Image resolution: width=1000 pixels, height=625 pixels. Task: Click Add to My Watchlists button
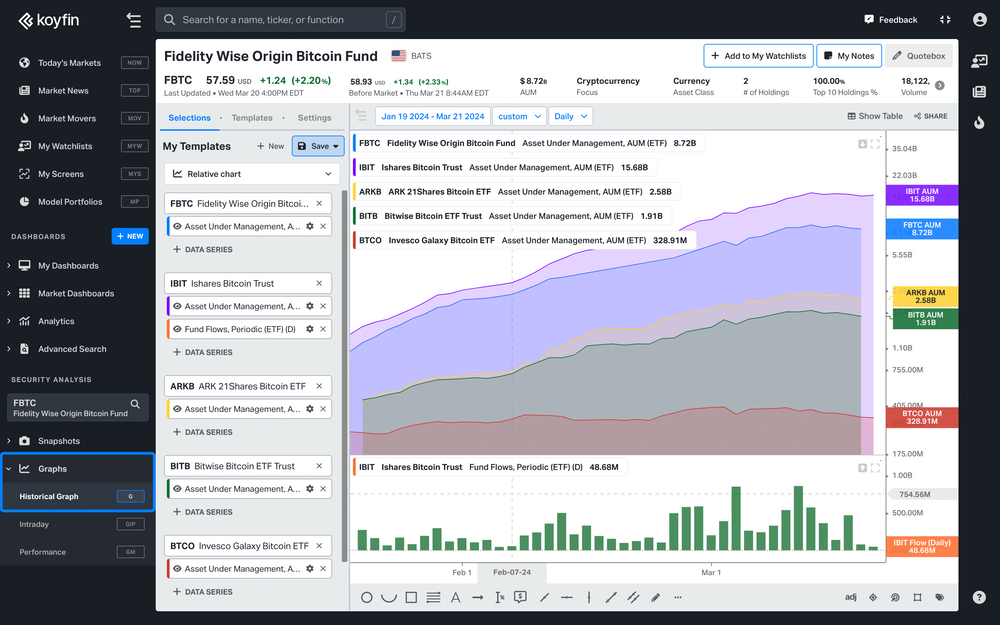point(758,55)
